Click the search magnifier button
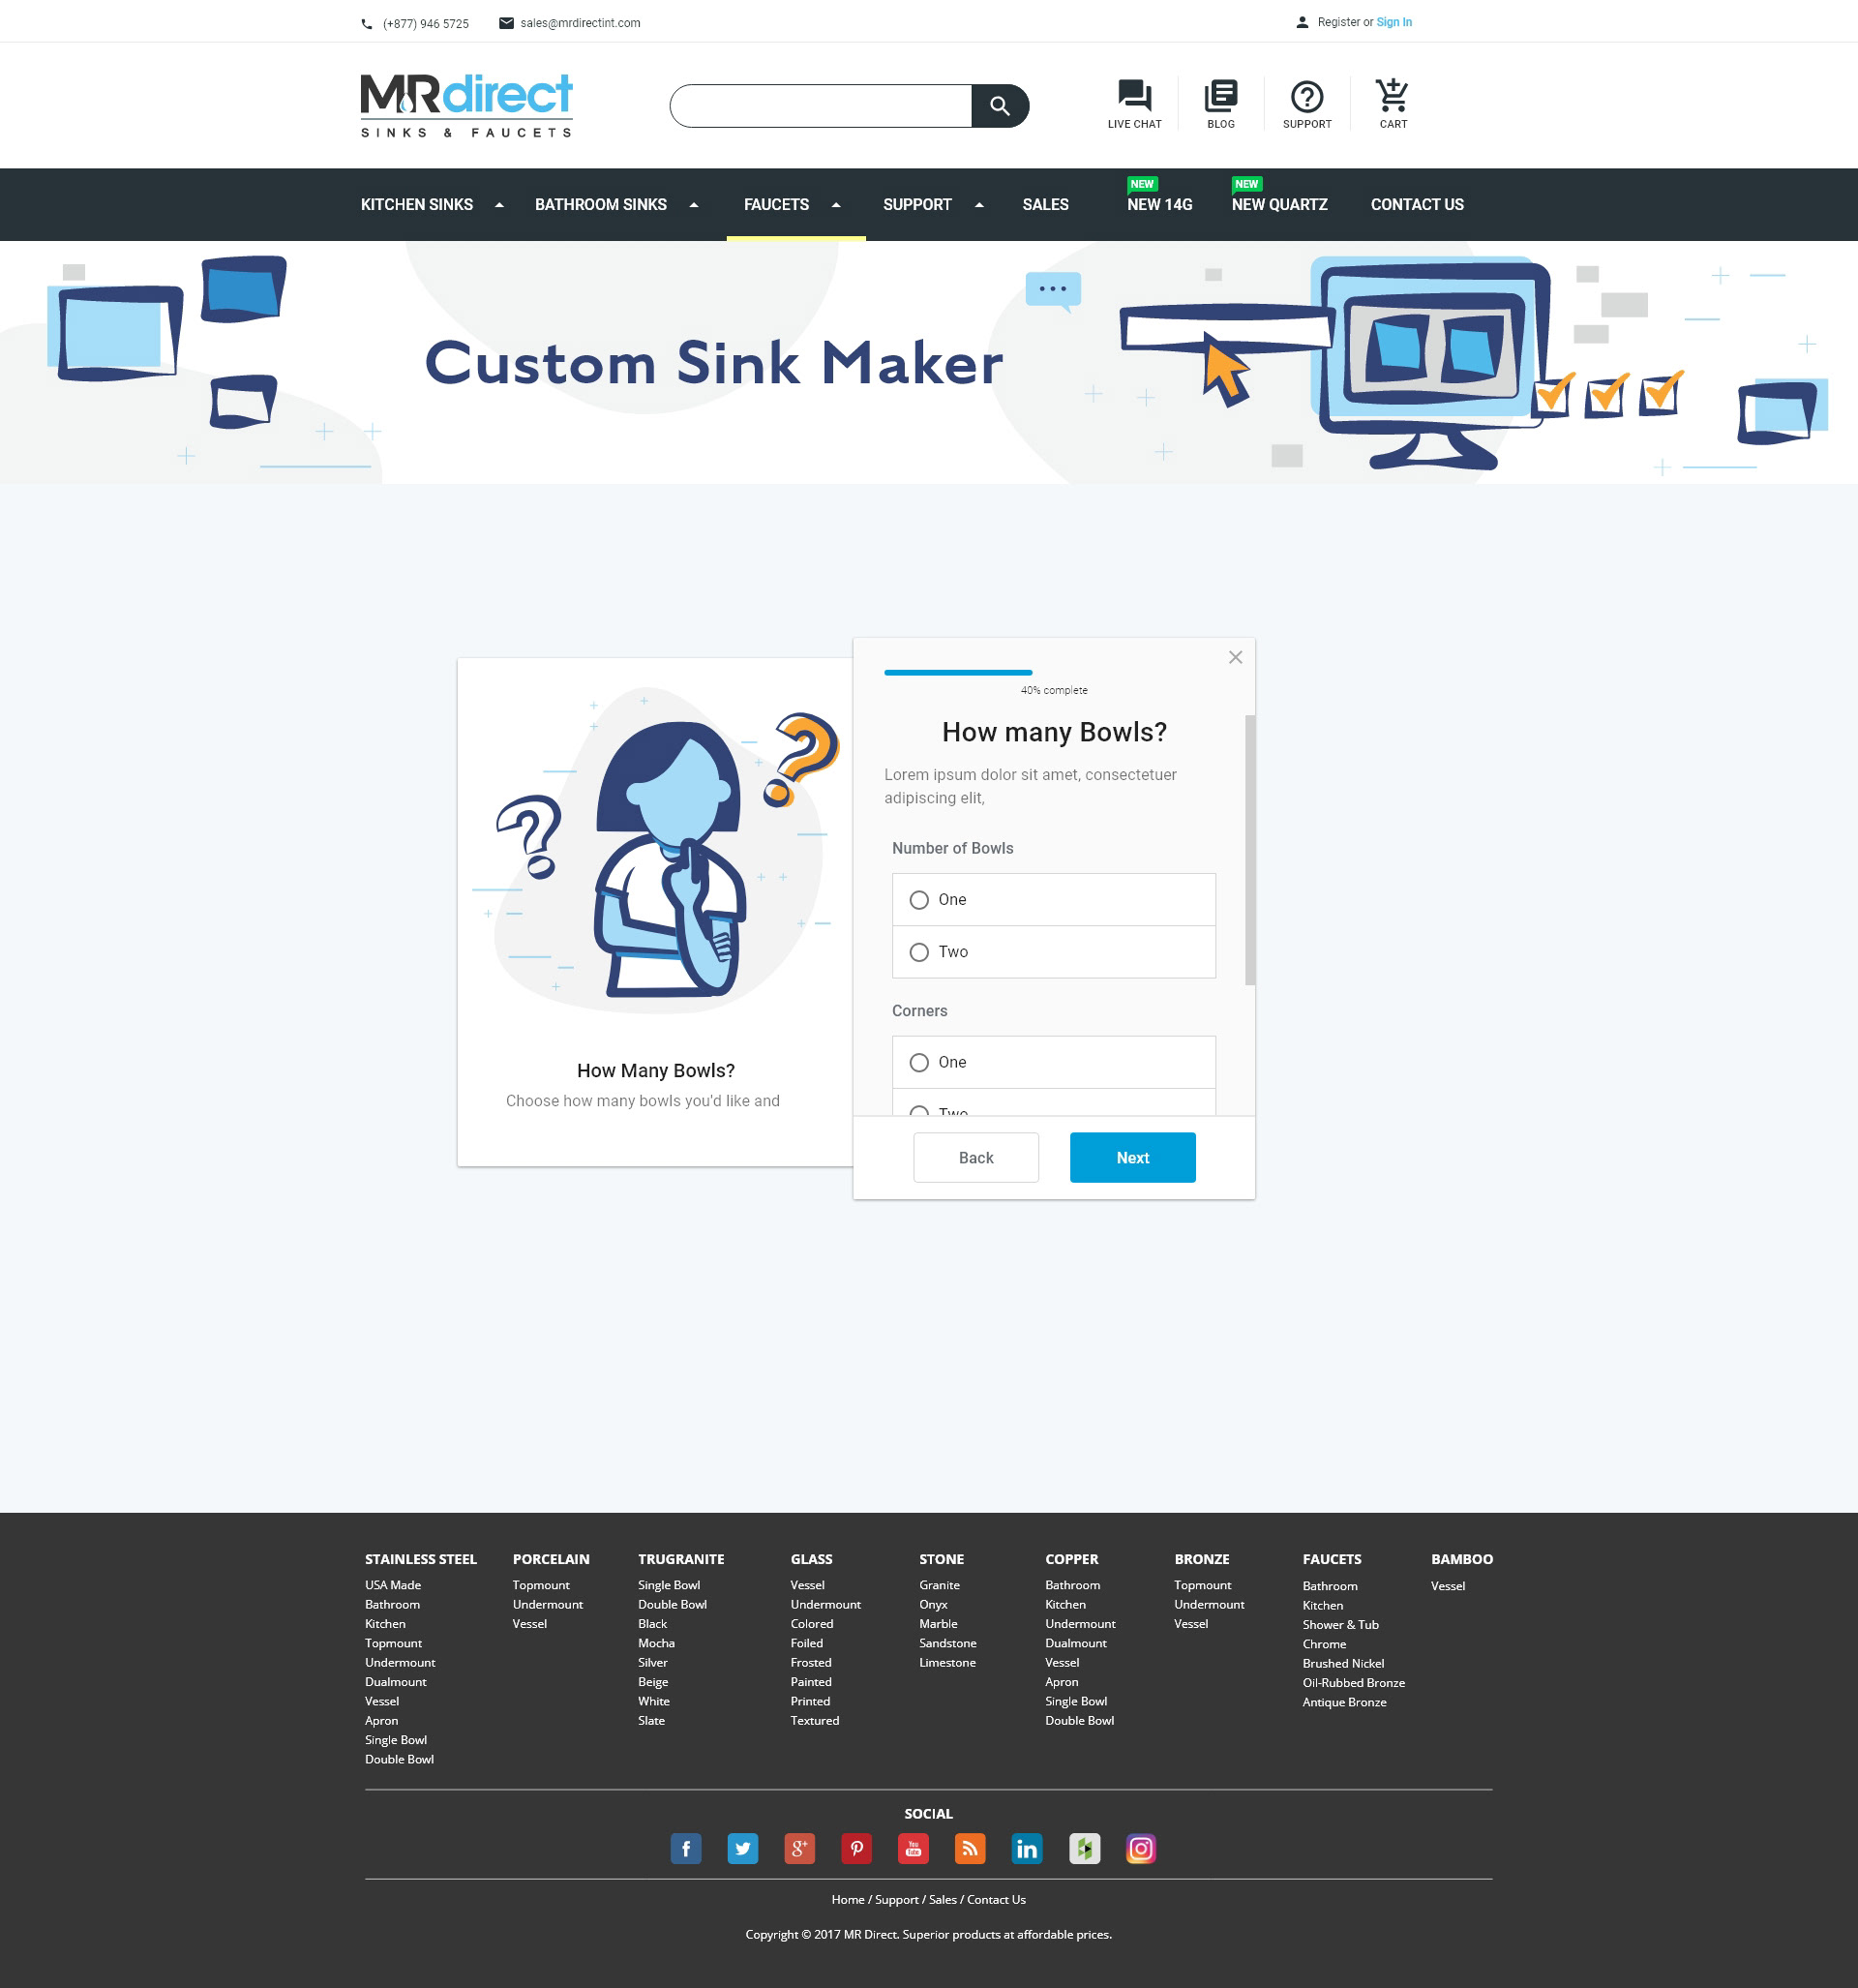This screenshot has width=1858, height=1988. (x=999, y=106)
